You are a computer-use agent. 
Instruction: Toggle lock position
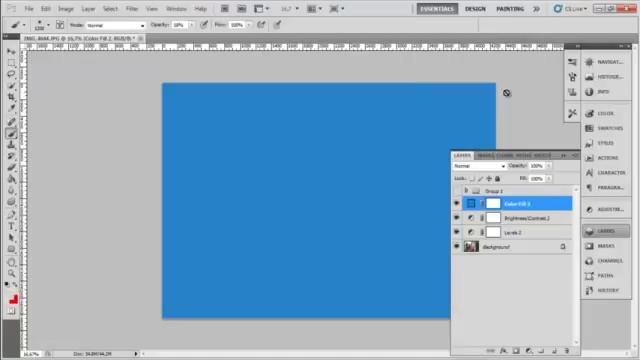pos(489,179)
